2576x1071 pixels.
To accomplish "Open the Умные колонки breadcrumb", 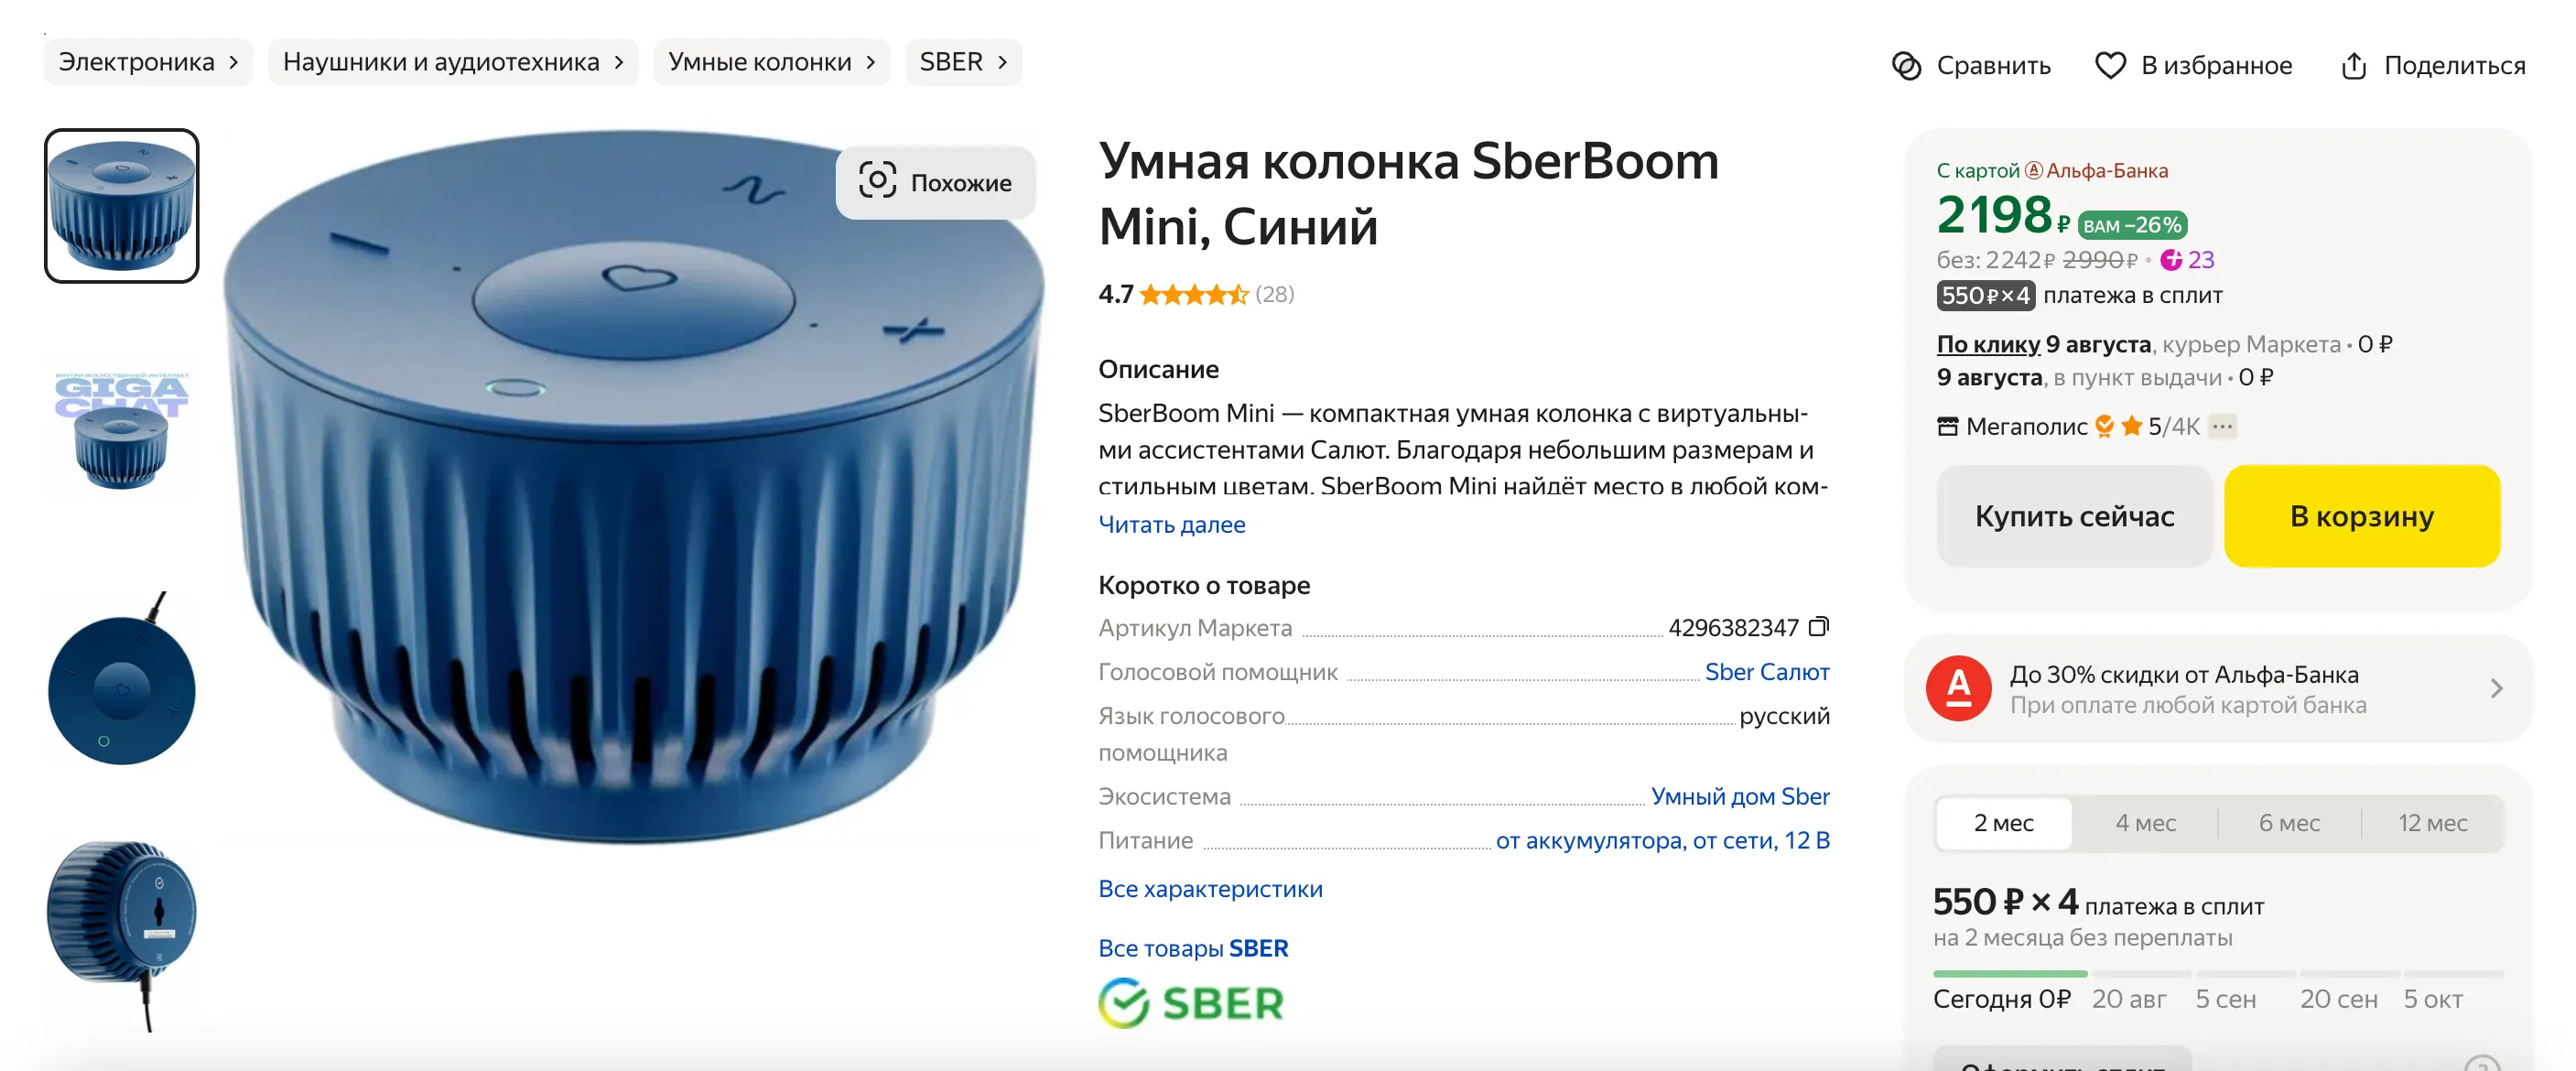I will pos(771,62).
